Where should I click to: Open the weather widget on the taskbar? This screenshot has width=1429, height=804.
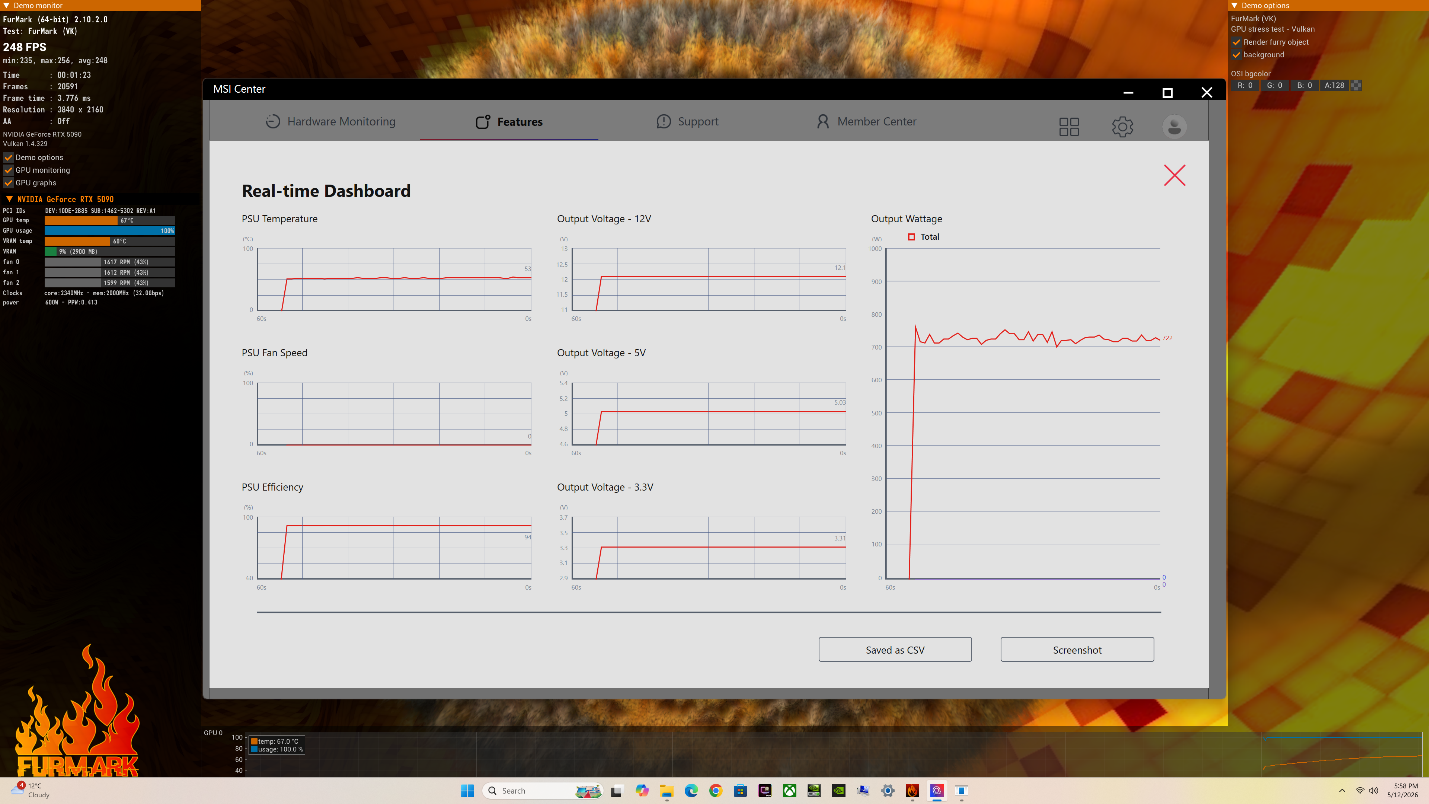32,791
